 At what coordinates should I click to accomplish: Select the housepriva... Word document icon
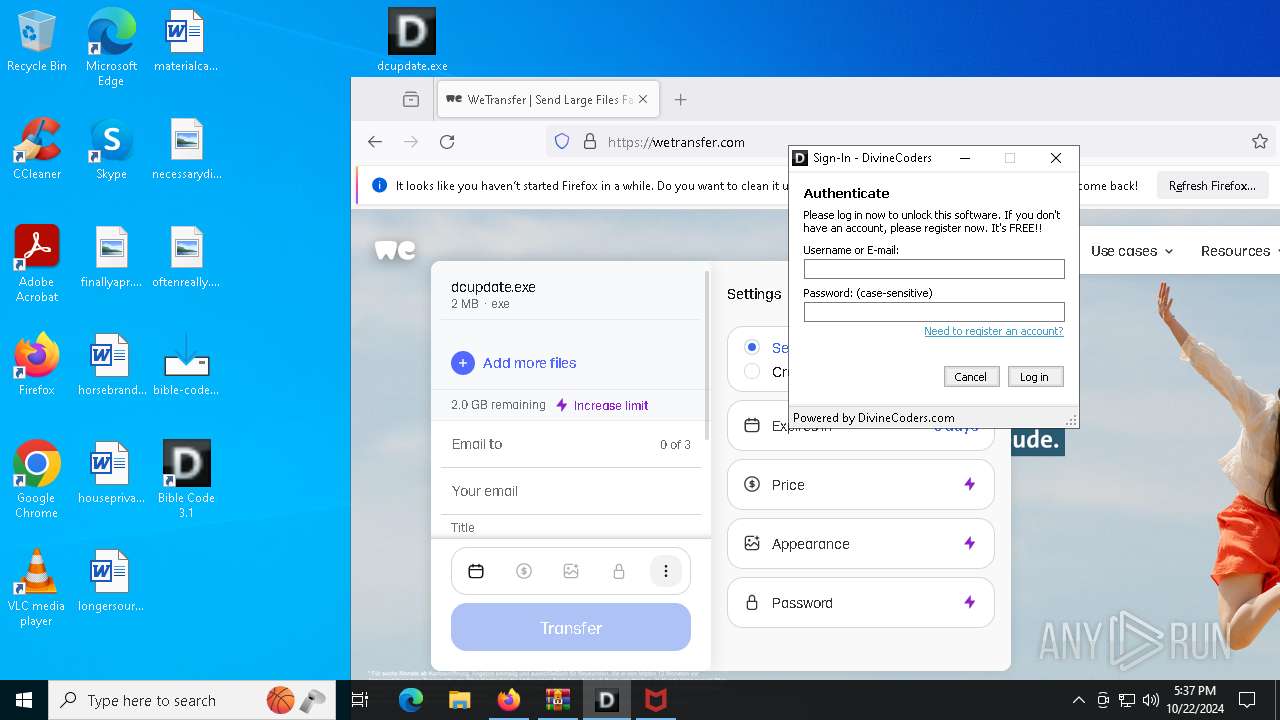[x=111, y=473]
